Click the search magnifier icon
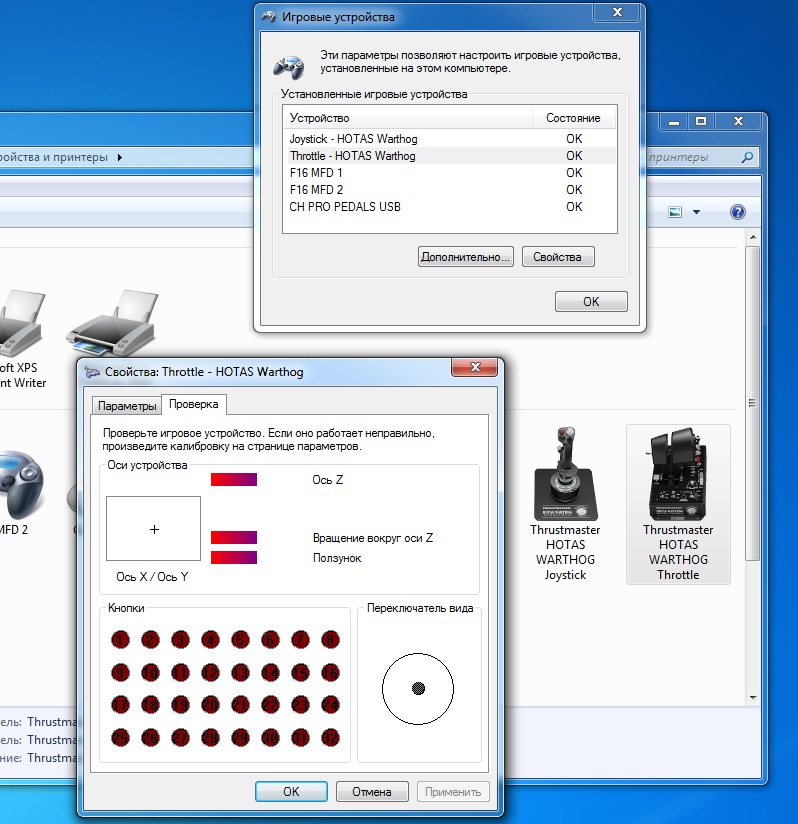The image size is (798, 824). tap(747, 157)
